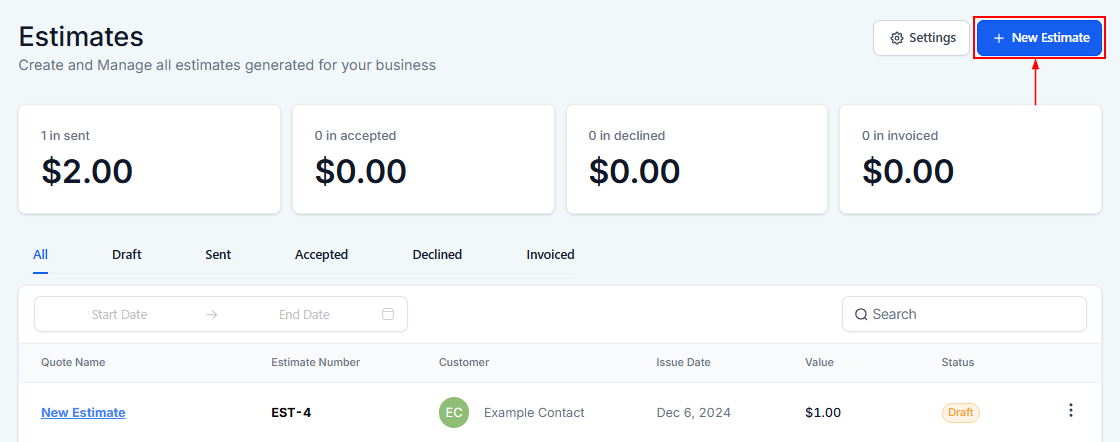Click the Draft status badge
The image size is (1120, 442).
pyautogui.click(x=961, y=413)
